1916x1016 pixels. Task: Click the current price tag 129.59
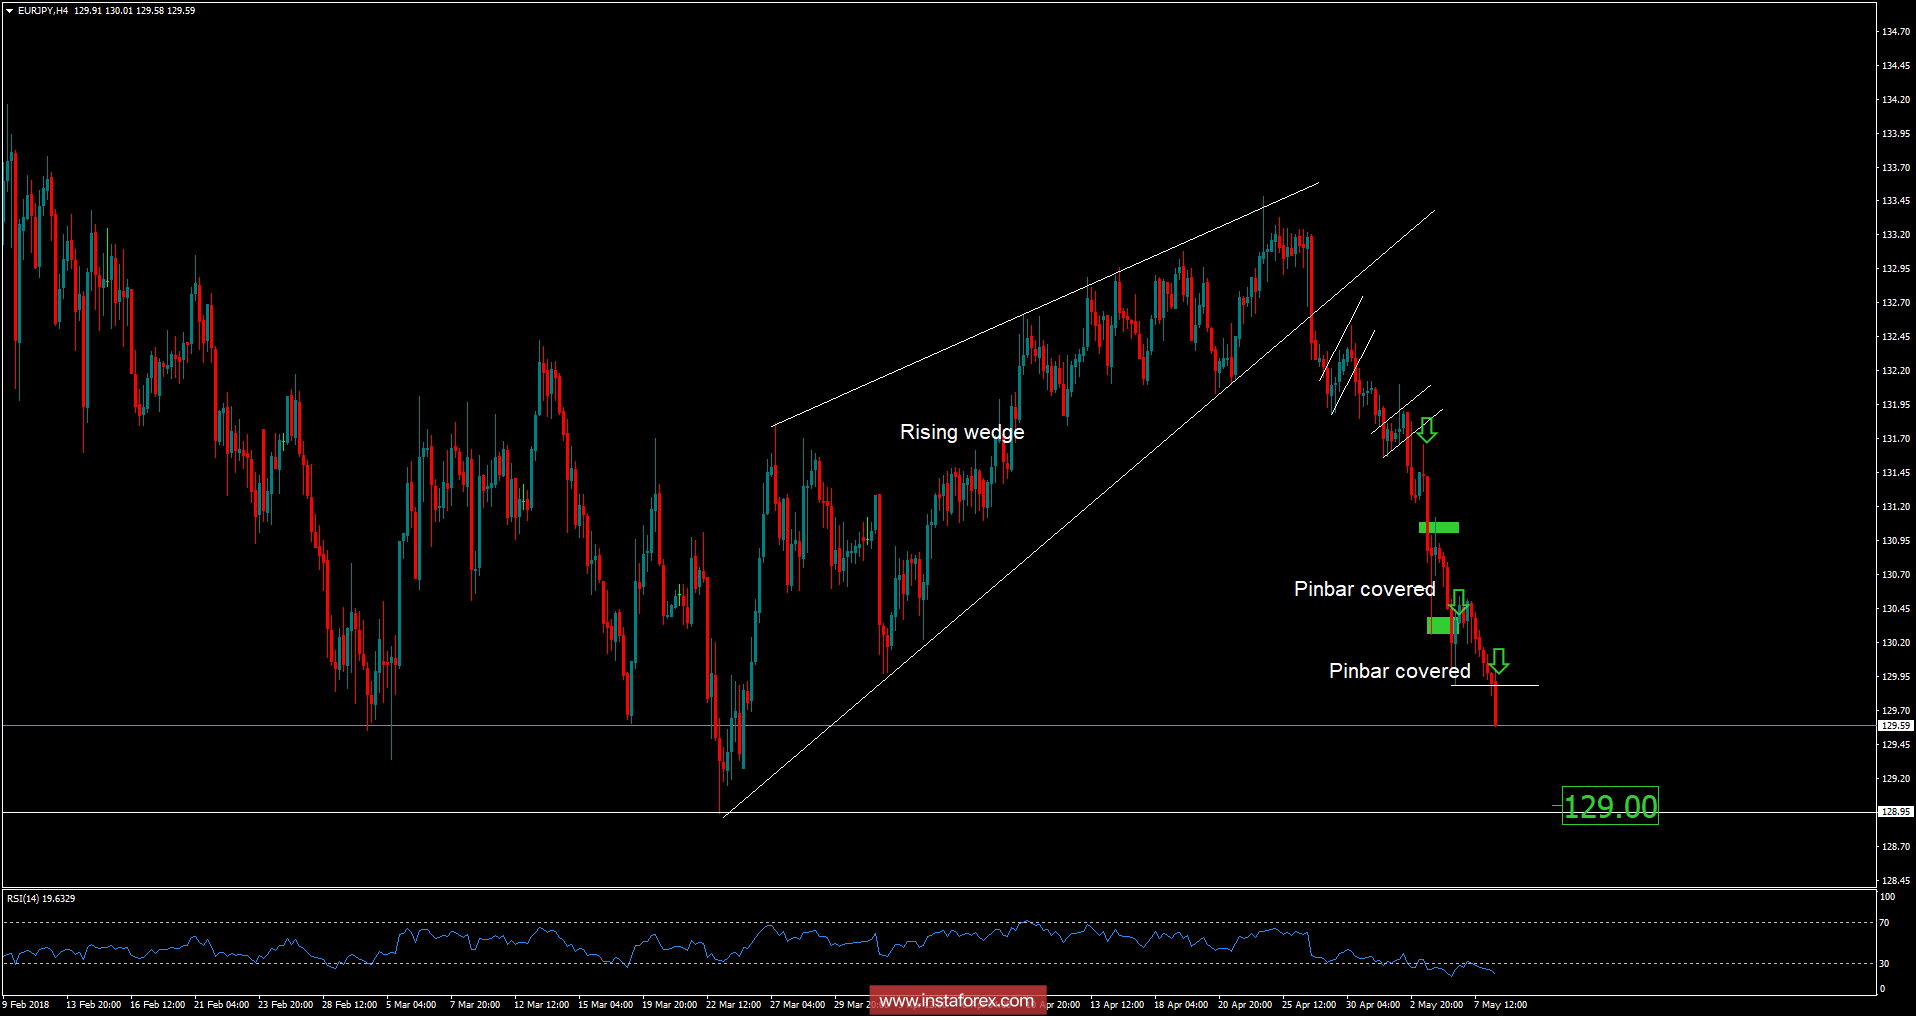[1896, 725]
